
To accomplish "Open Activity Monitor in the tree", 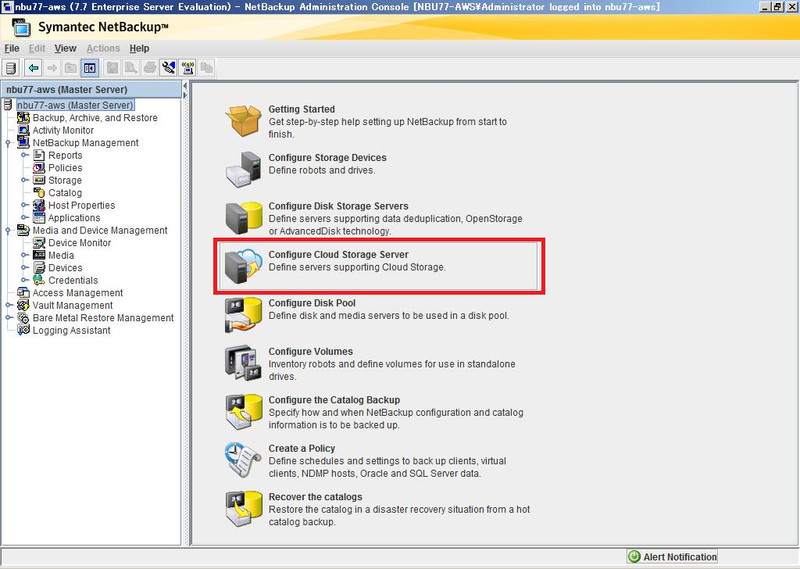I will (x=63, y=131).
